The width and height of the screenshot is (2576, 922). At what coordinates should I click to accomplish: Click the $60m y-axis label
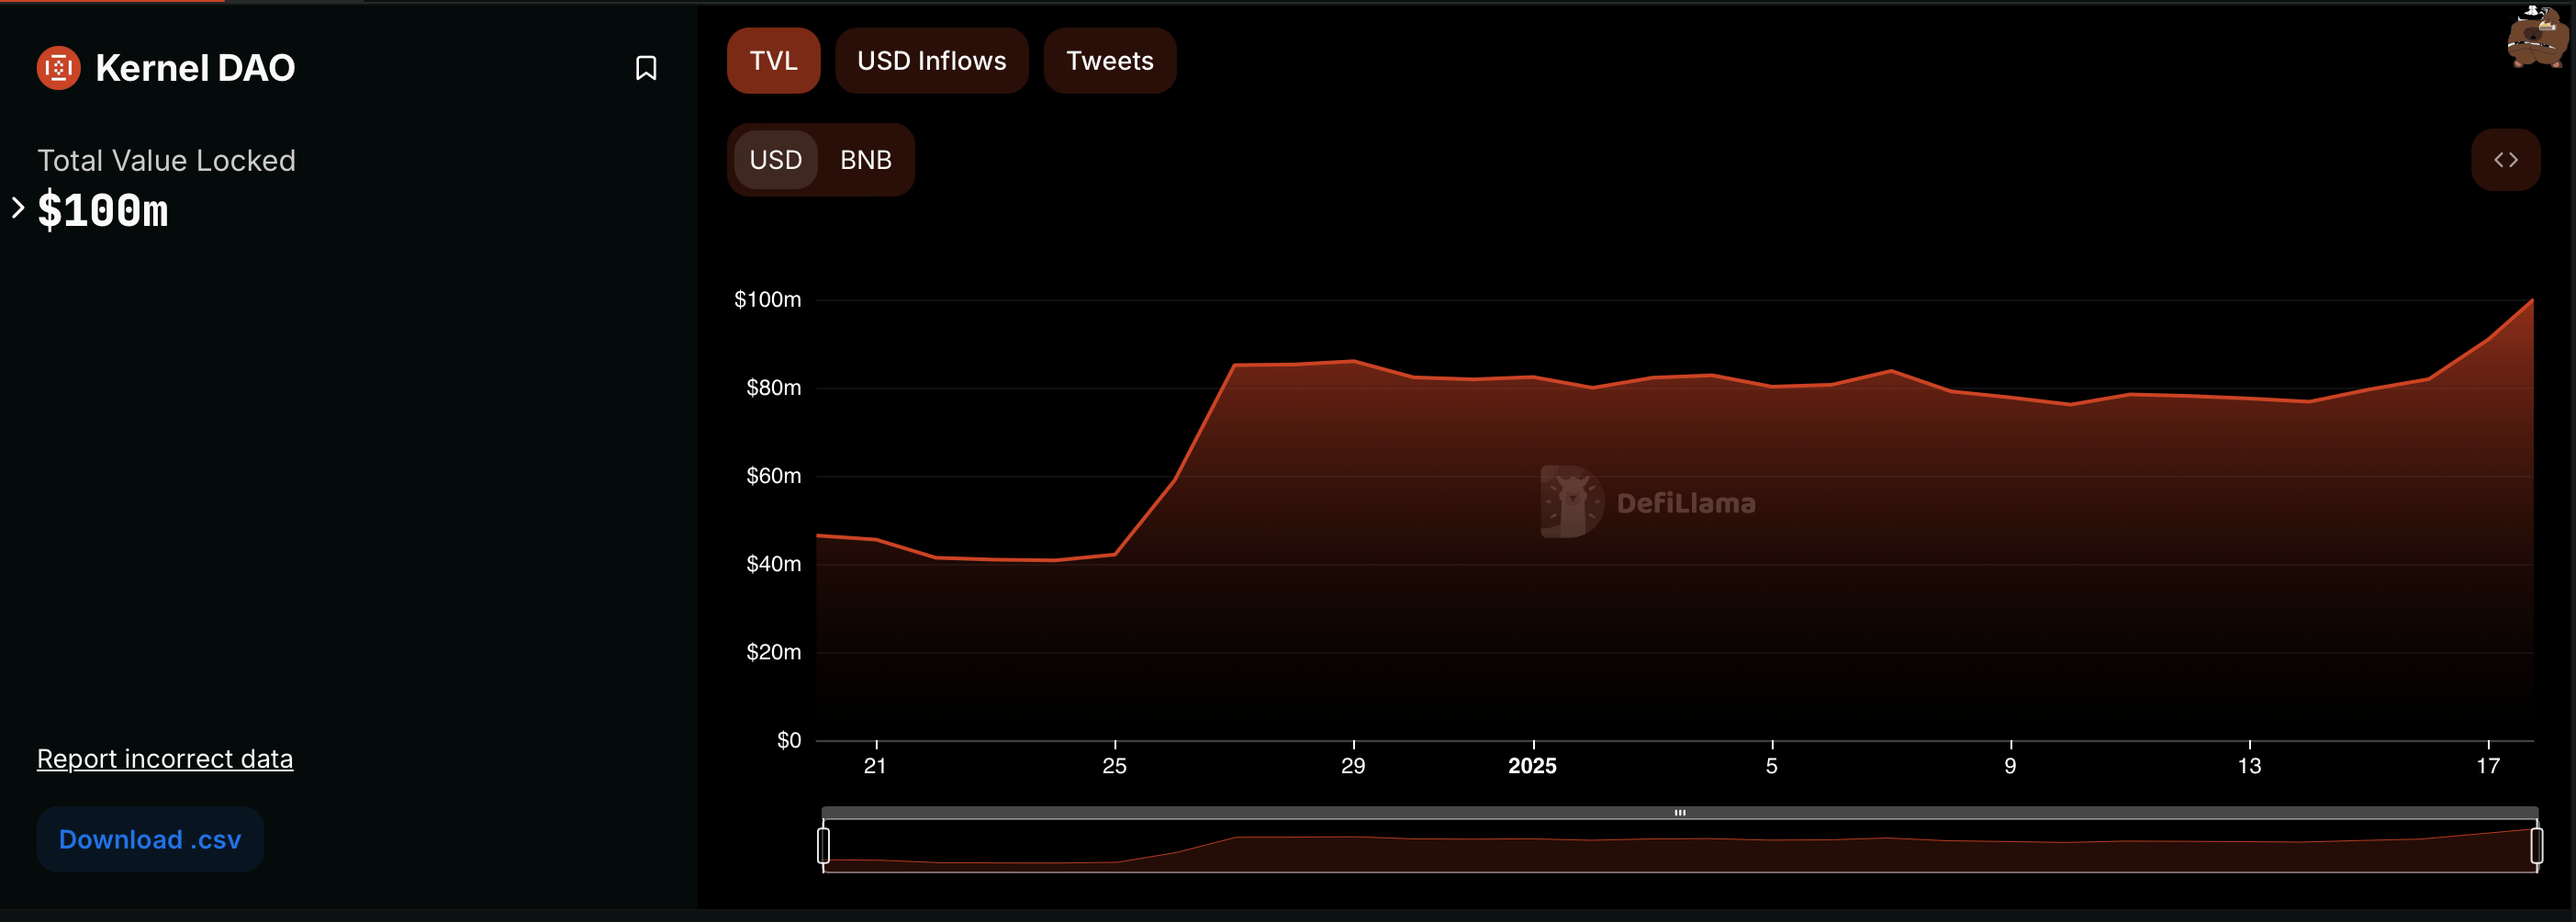click(x=773, y=476)
